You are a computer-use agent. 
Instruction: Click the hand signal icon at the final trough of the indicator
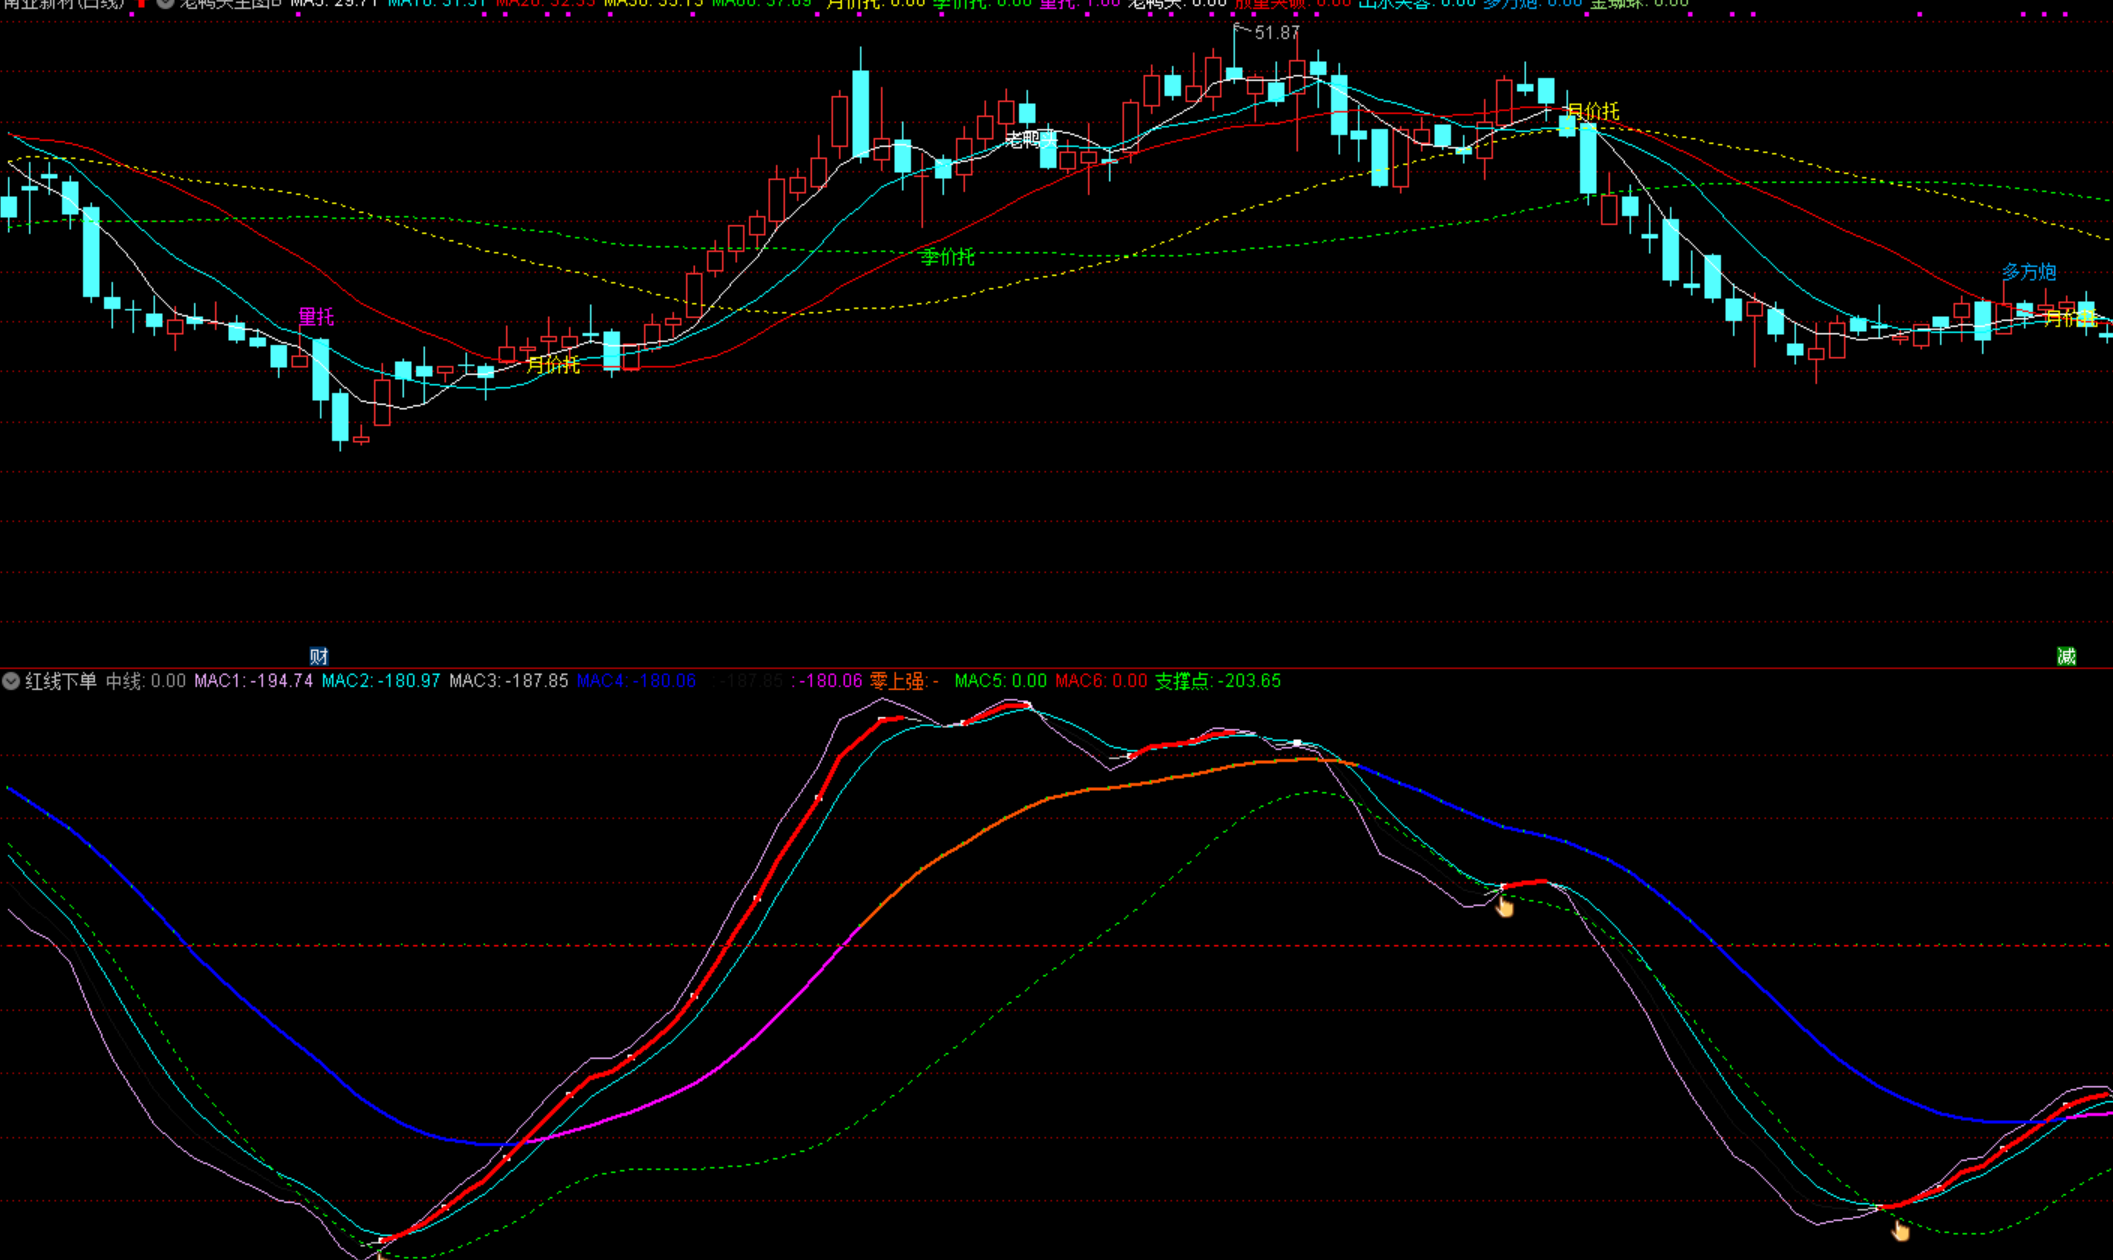[1900, 1230]
